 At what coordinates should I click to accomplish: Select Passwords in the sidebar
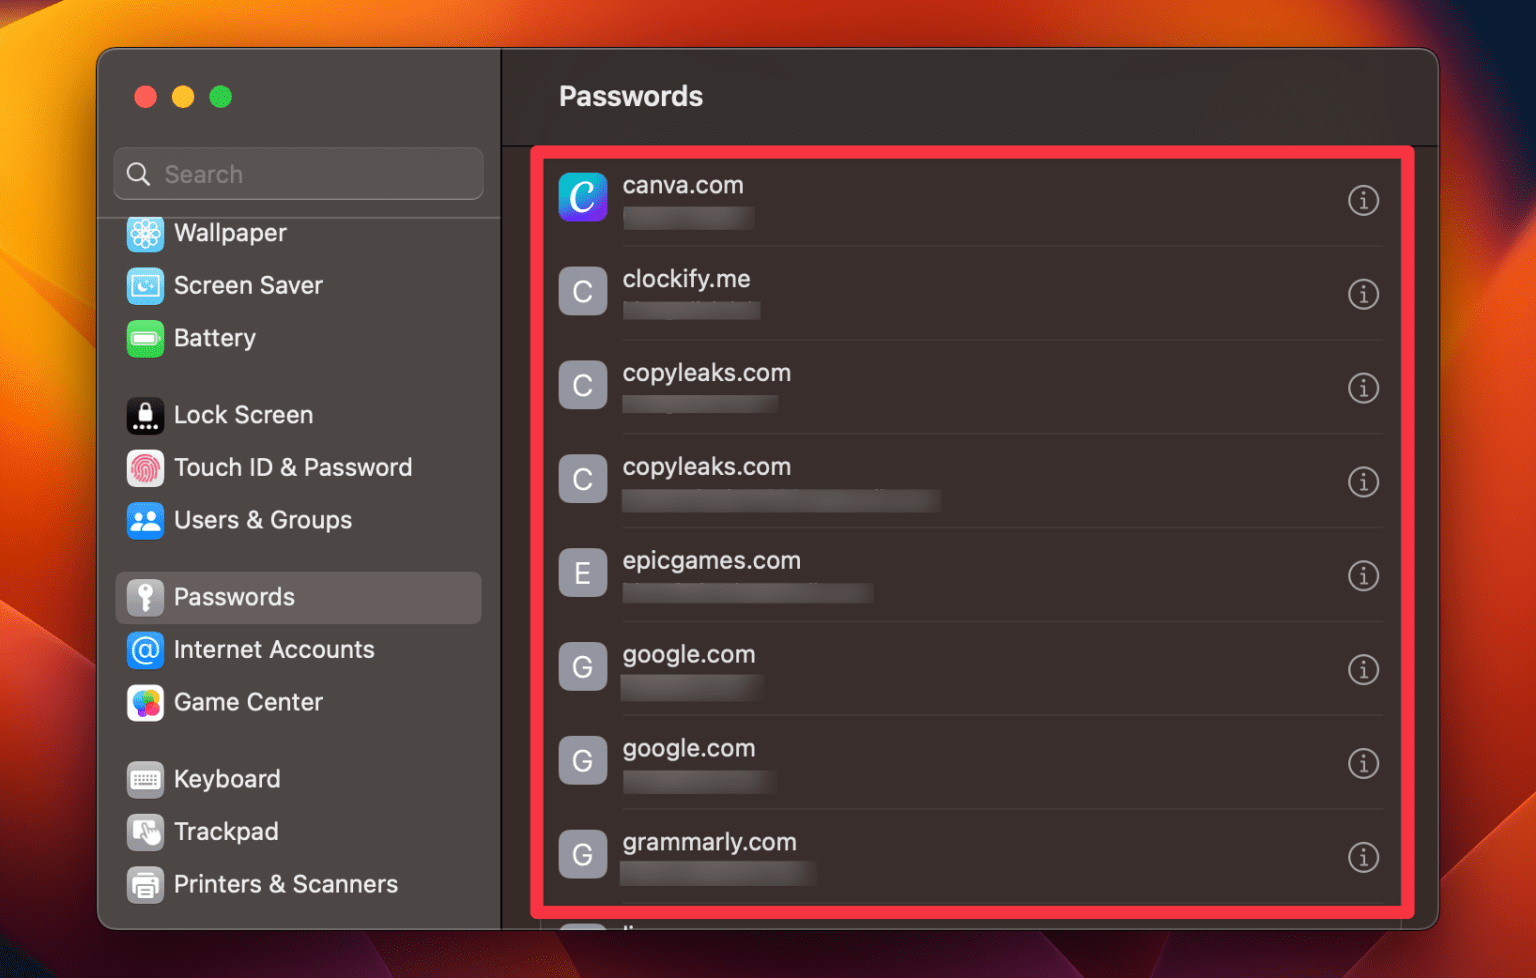[x=233, y=597]
